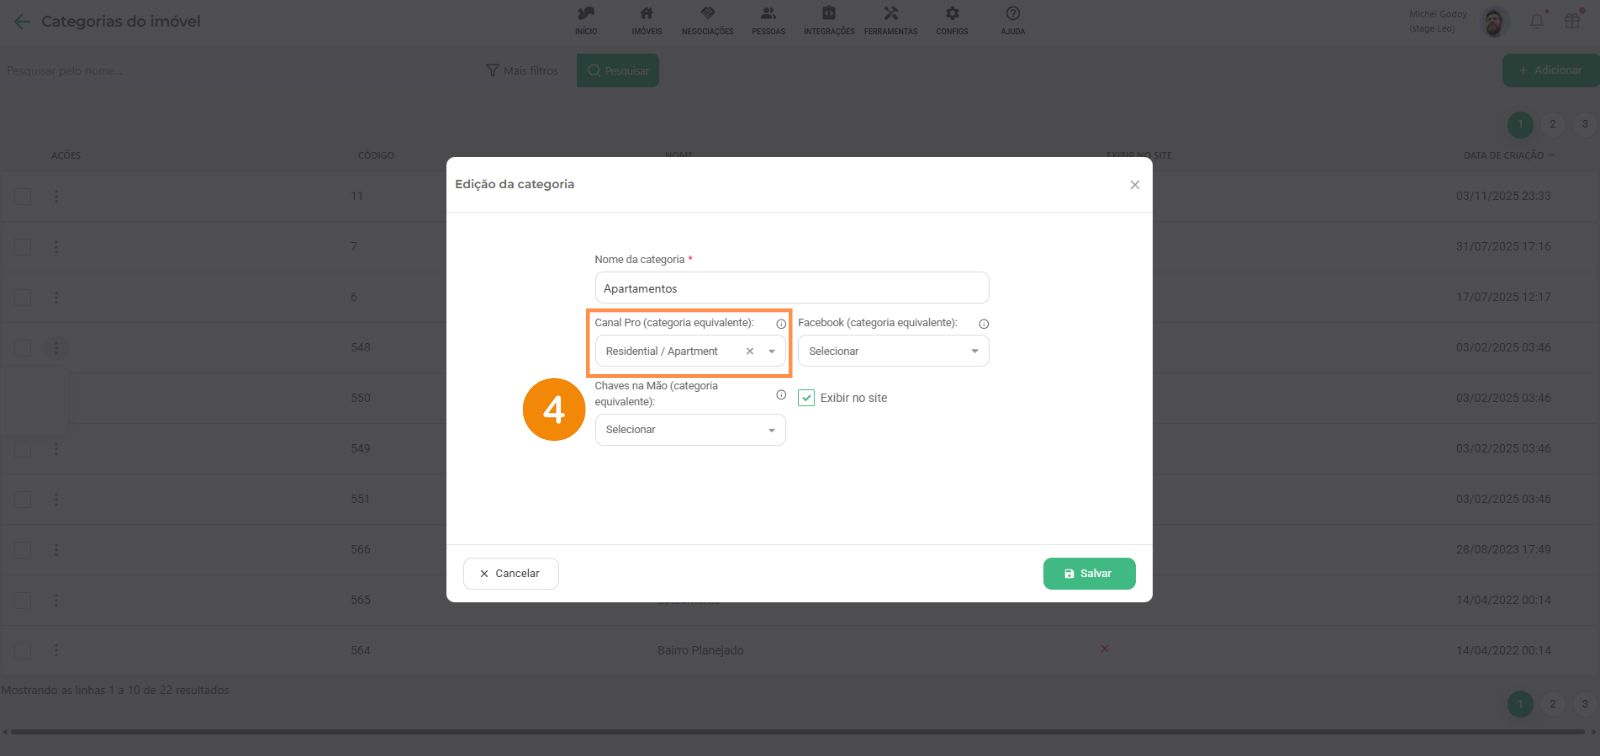The height and width of the screenshot is (756, 1600).
Task: Open the user profile avatar
Action: (x=1494, y=21)
